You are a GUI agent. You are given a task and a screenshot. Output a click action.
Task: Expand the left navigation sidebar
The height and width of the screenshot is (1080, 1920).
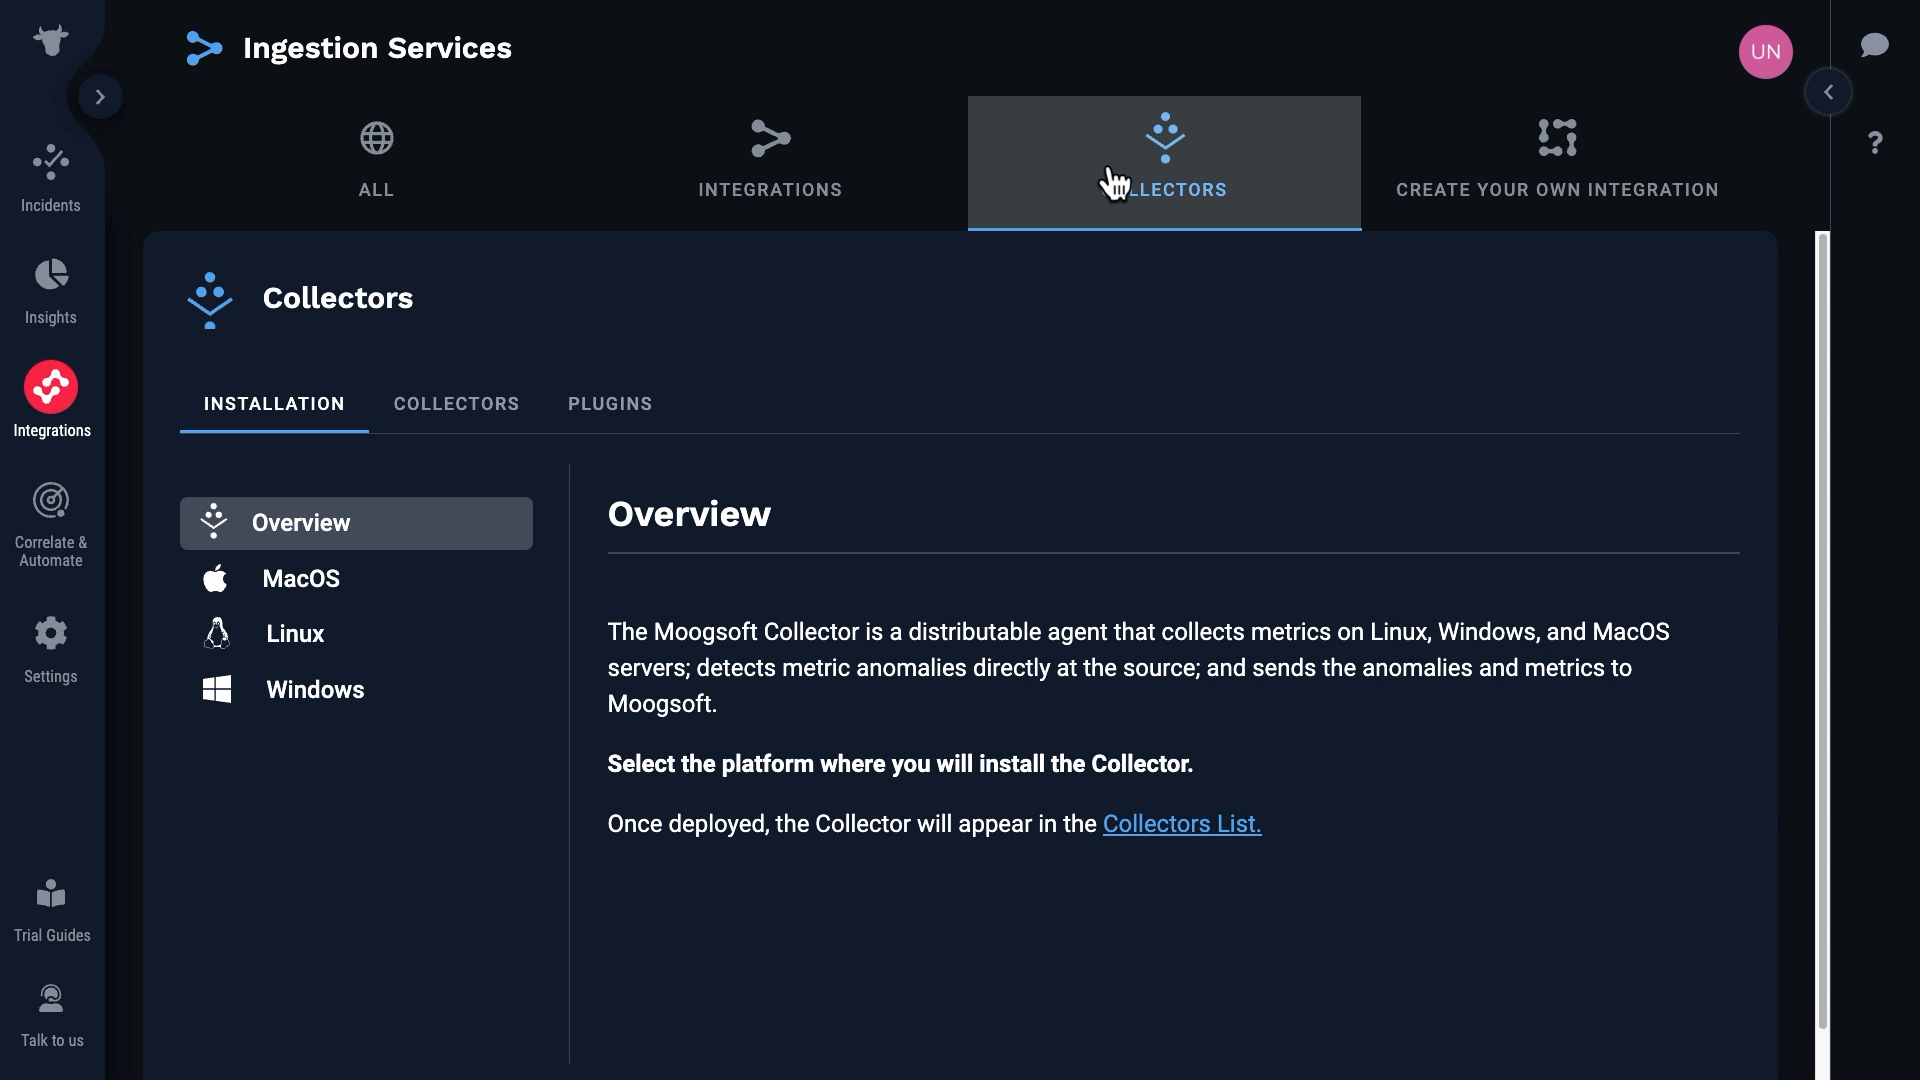100,97
